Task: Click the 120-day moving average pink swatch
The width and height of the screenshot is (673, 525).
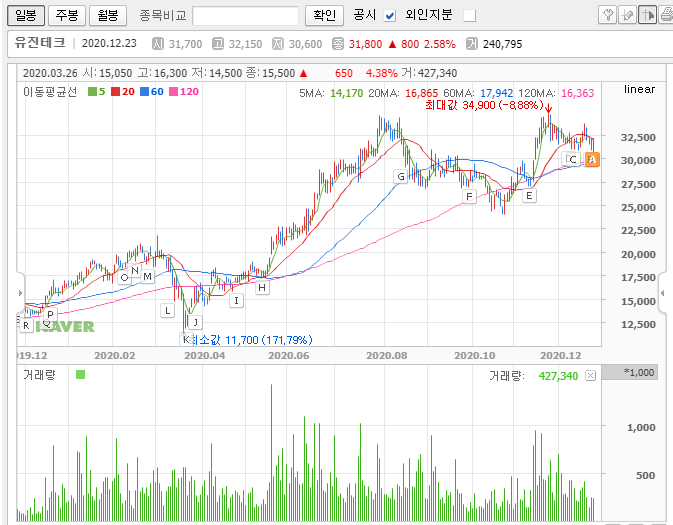Action: tap(173, 91)
